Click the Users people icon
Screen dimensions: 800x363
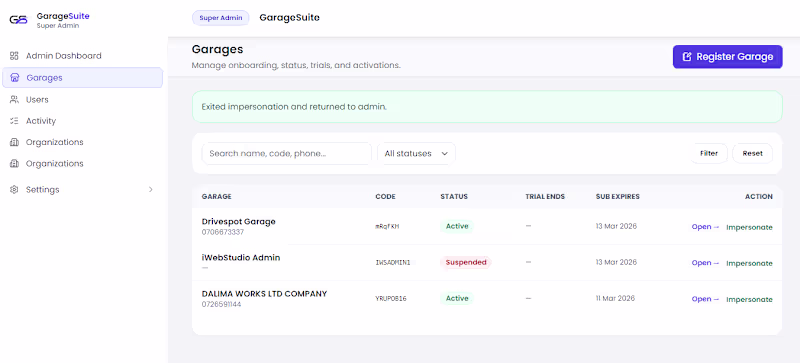click(14, 100)
